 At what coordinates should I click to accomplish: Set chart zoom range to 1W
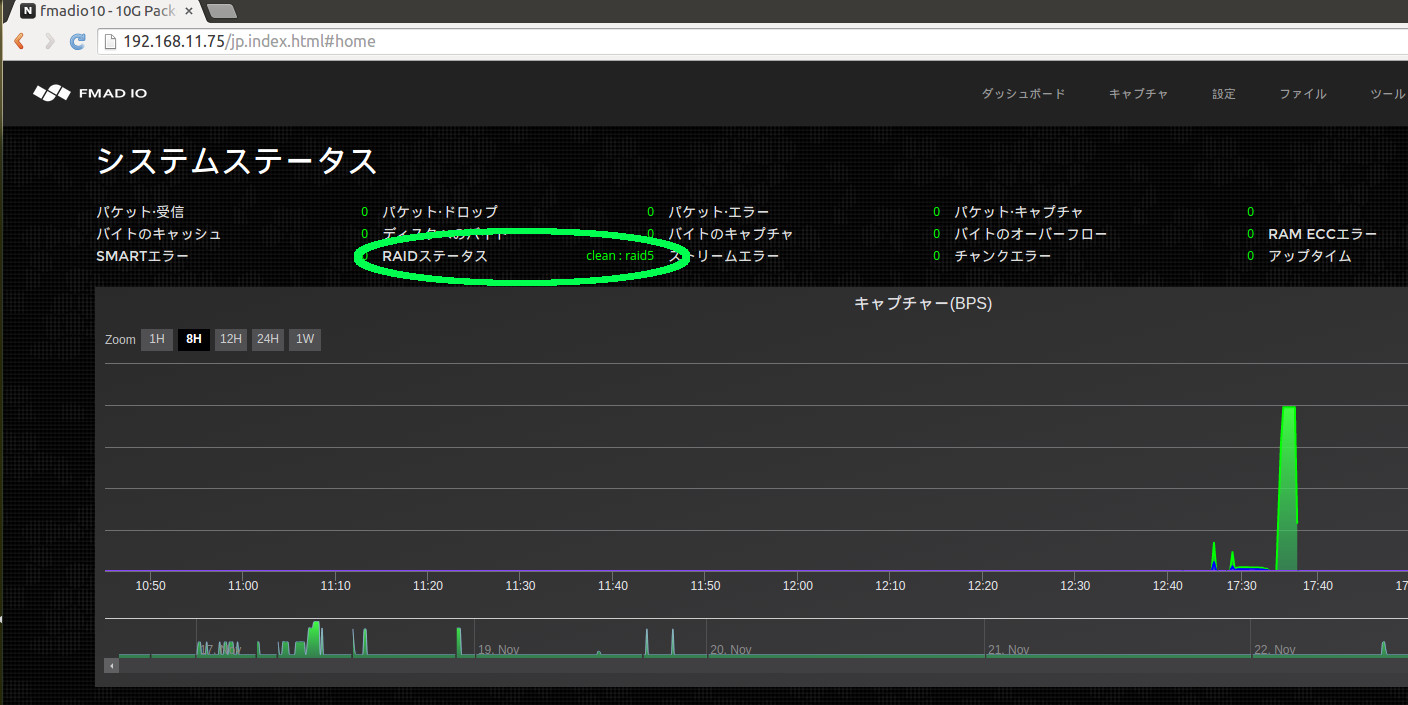304,339
